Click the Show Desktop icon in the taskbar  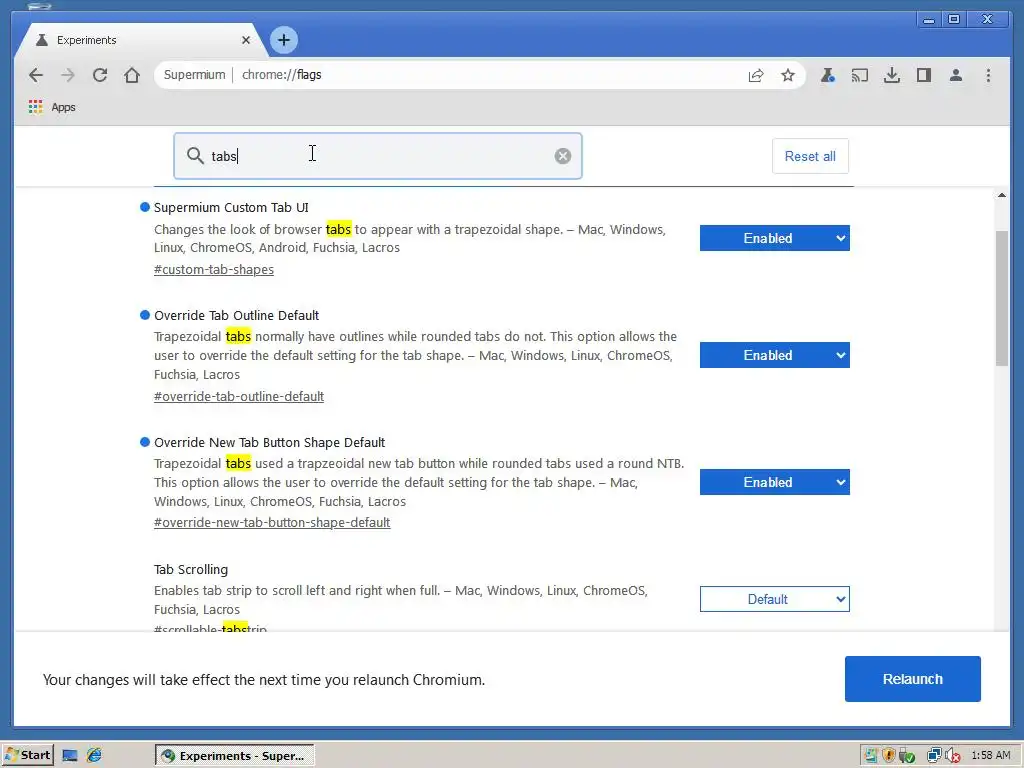[x=70, y=755]
